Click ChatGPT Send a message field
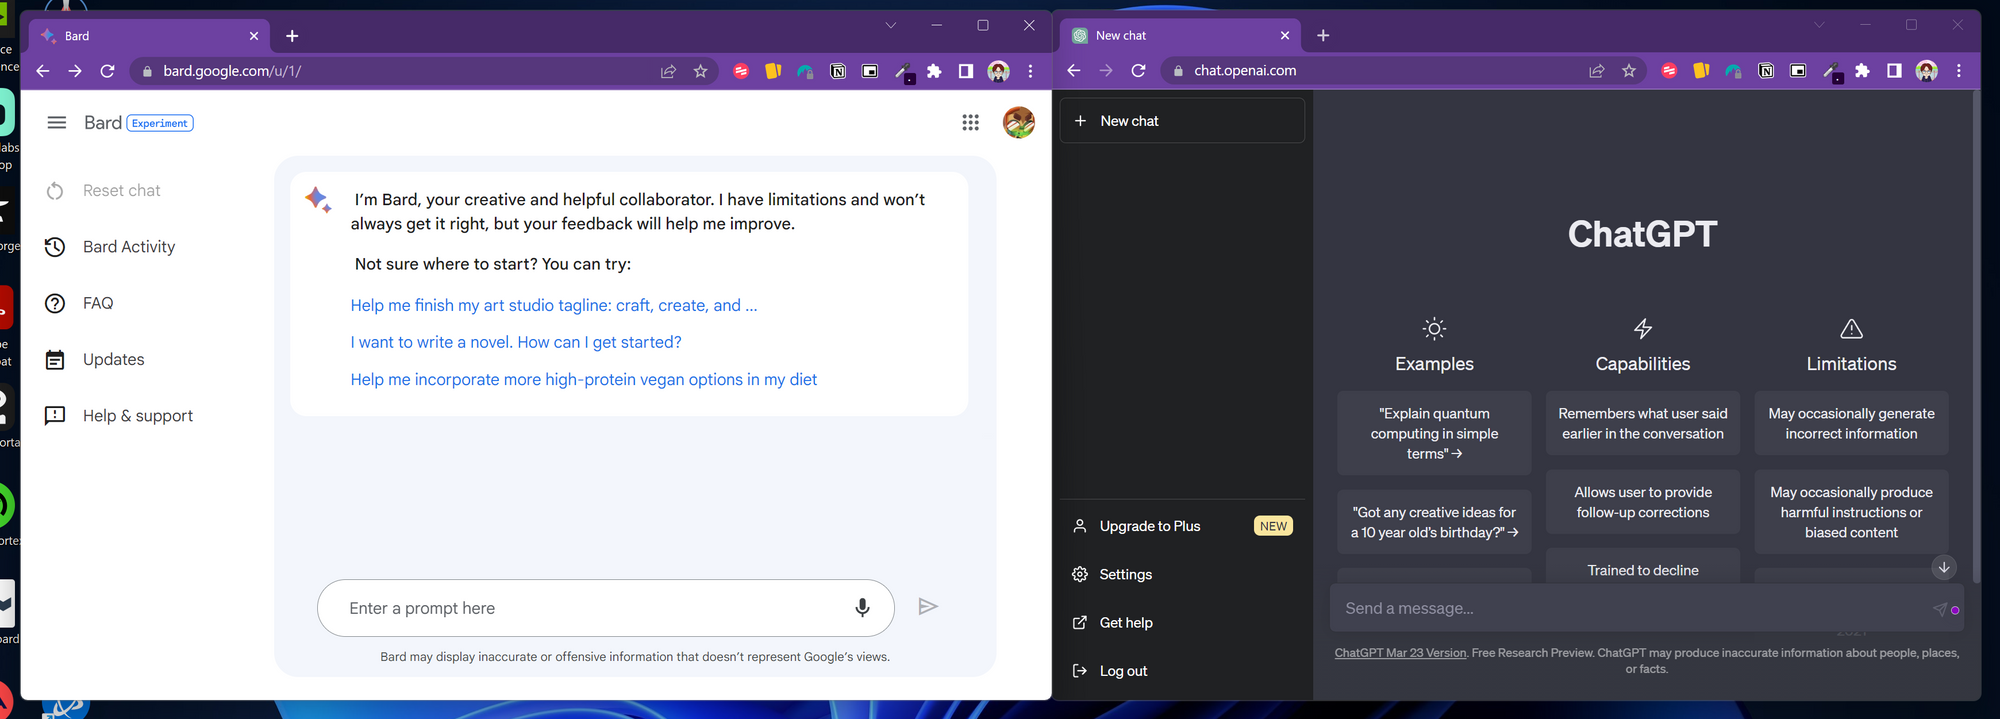 [x=1630, y=608]
